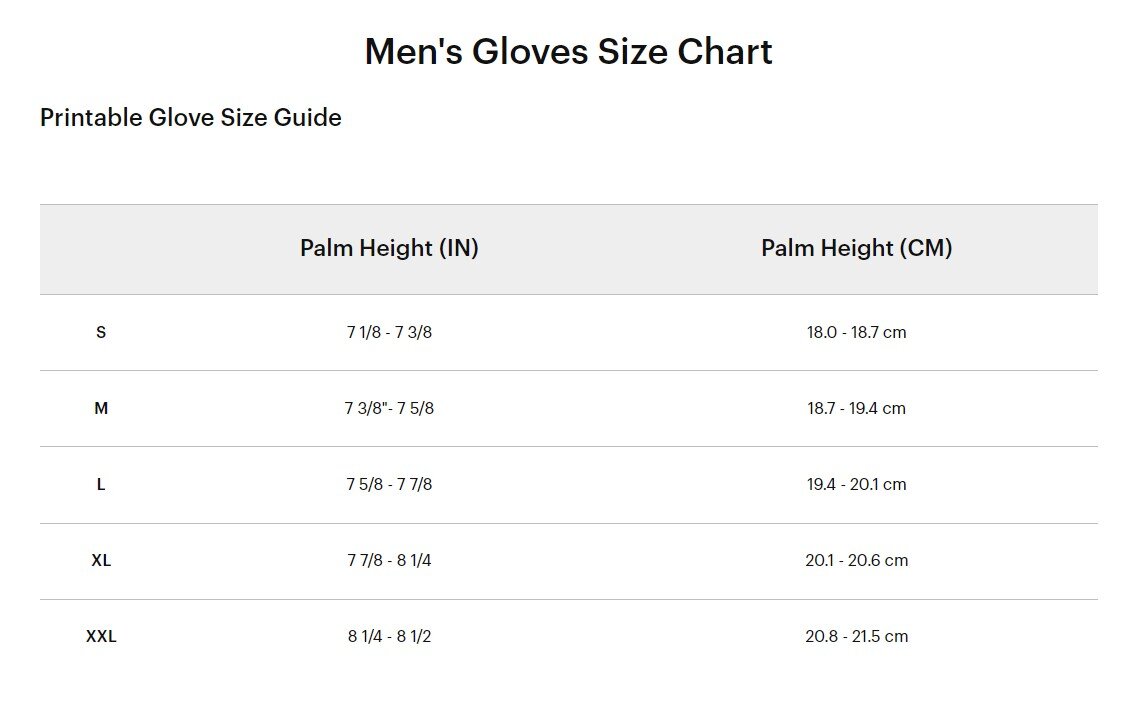Click the 19.4 - 20.1 cm cell
The image size is (1135, 701).
point(856,484)
